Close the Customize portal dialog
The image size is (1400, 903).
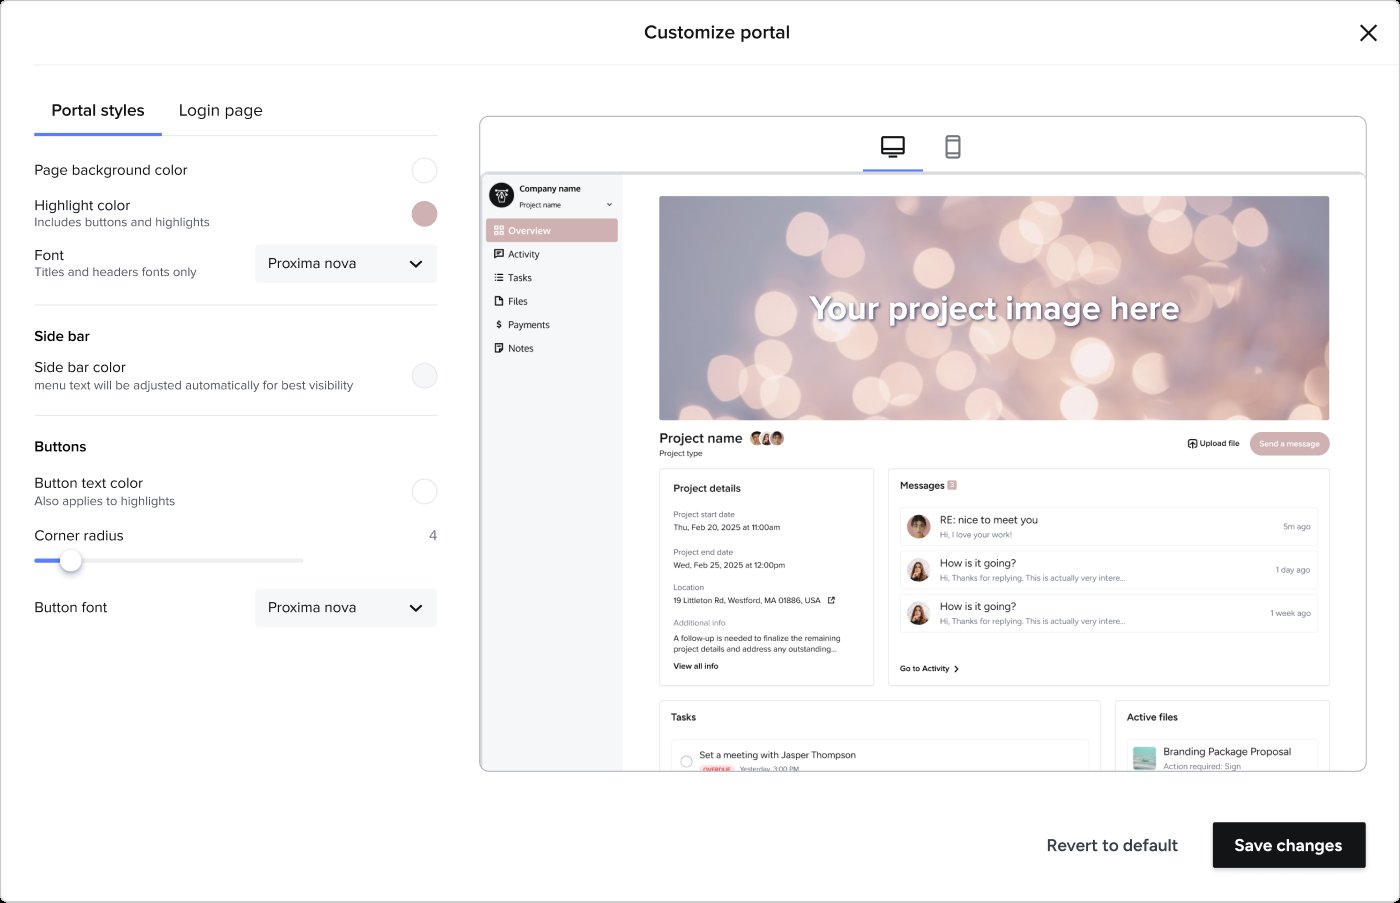(x=1368, y=33)
